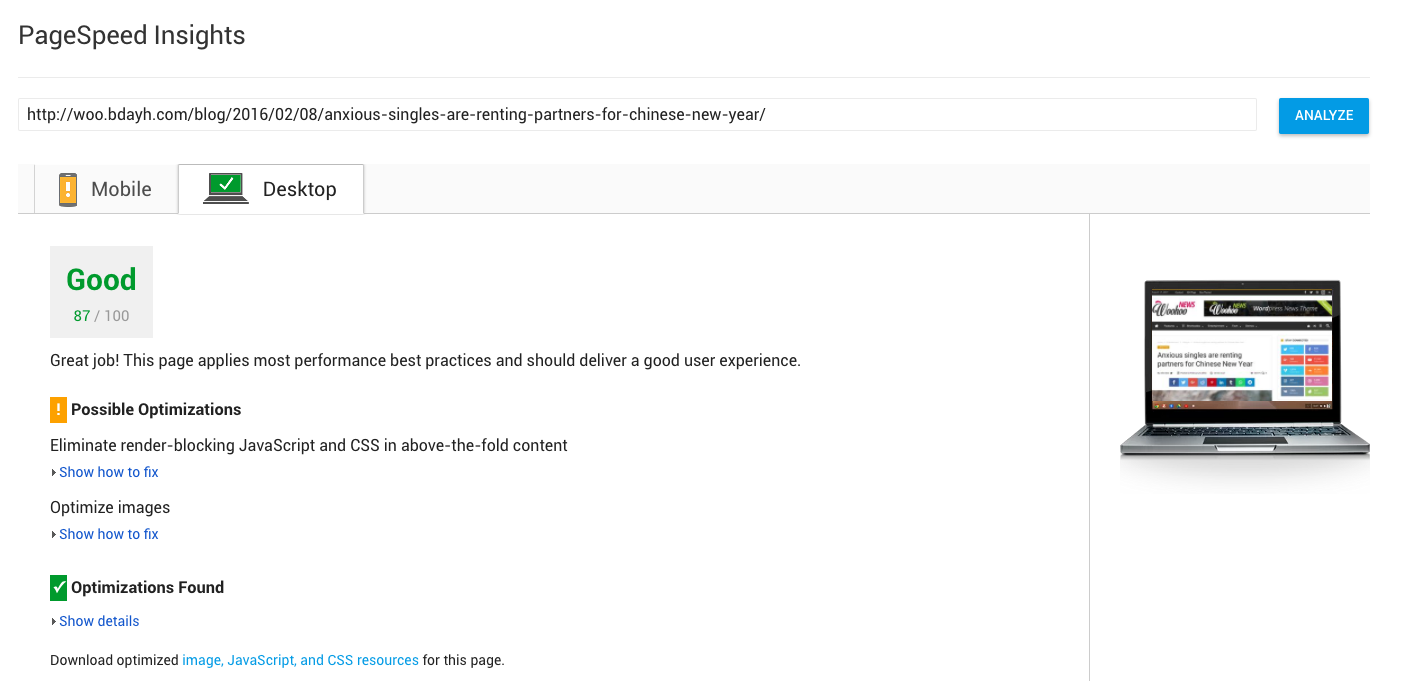Click the green laptop checkmark icon
Screen dimensions: 1403x681
tap(225, 188)
